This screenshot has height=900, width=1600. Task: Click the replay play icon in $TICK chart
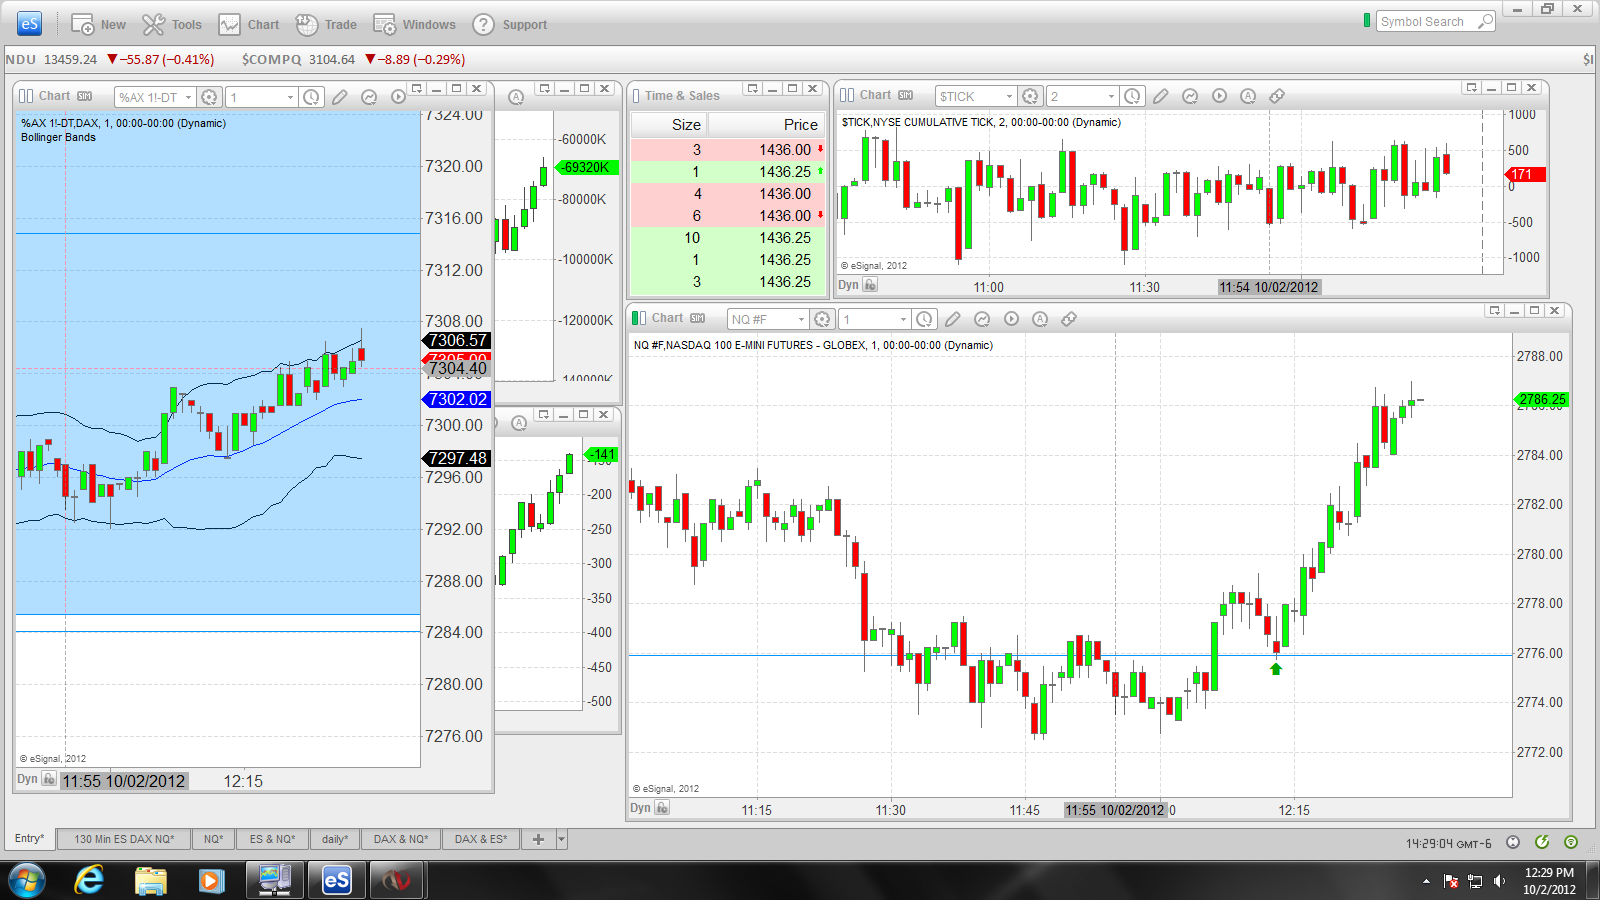(x=1219, y=96)
